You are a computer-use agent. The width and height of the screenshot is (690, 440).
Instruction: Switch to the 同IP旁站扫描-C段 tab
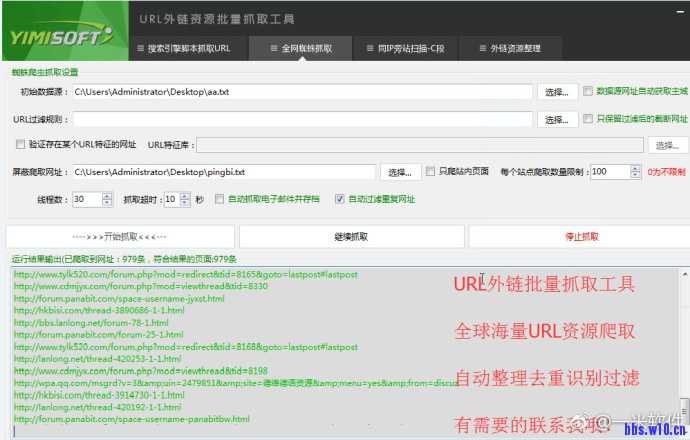point(407,47)
